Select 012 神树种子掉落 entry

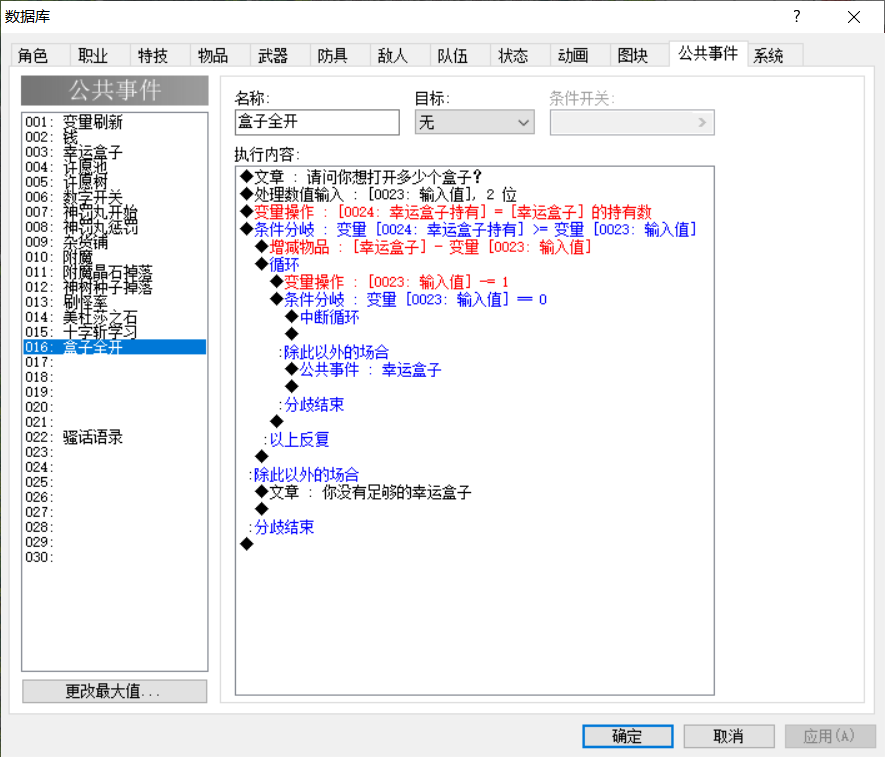(115, 287)
